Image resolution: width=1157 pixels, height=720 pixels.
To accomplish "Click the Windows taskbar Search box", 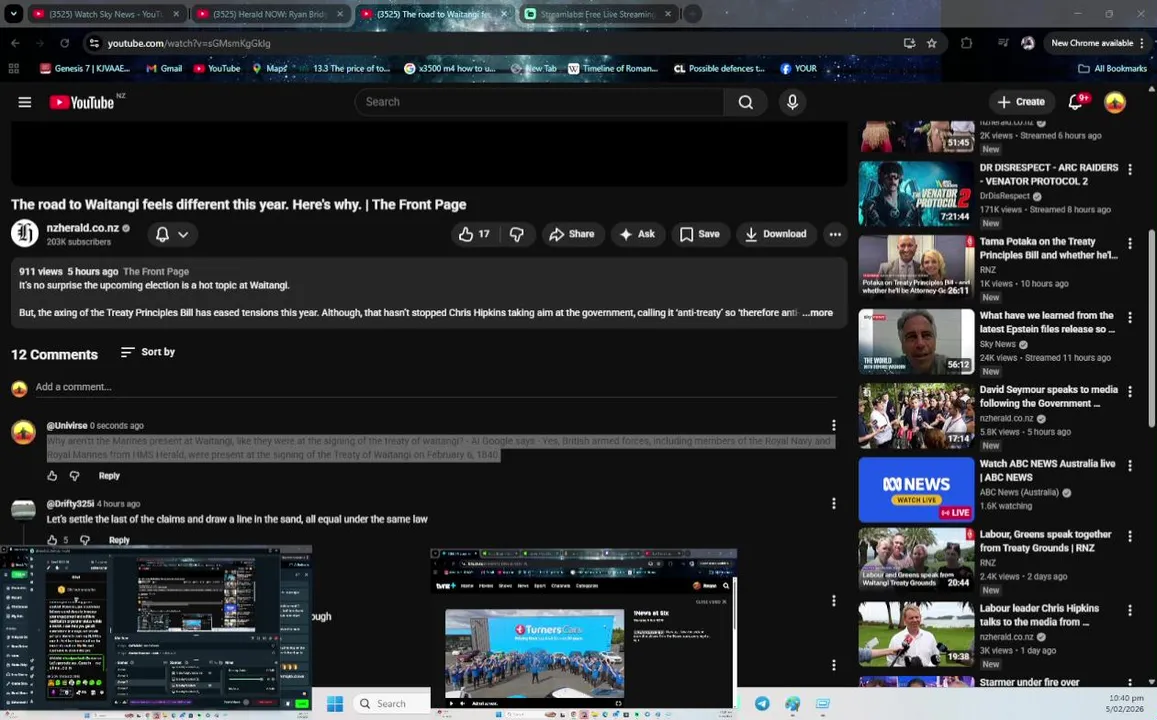I will tap(391, 703).
